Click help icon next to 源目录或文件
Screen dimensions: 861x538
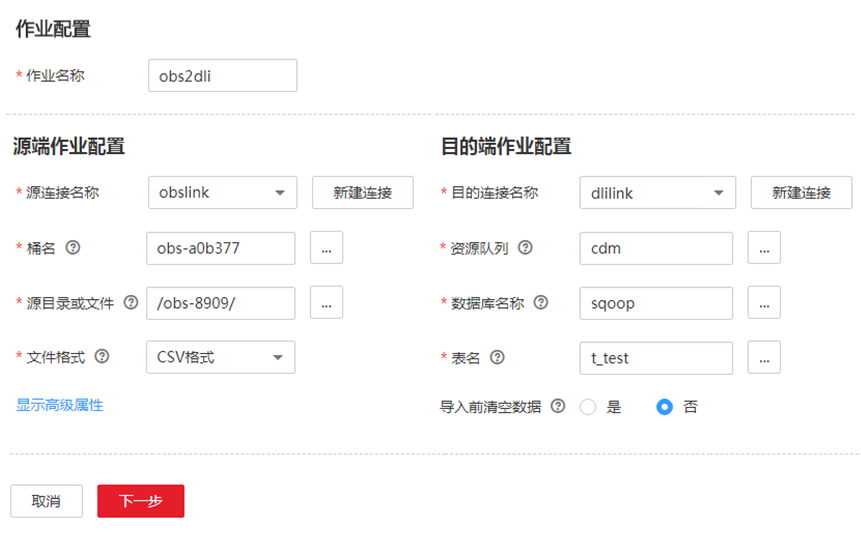(x=131, y=302)
